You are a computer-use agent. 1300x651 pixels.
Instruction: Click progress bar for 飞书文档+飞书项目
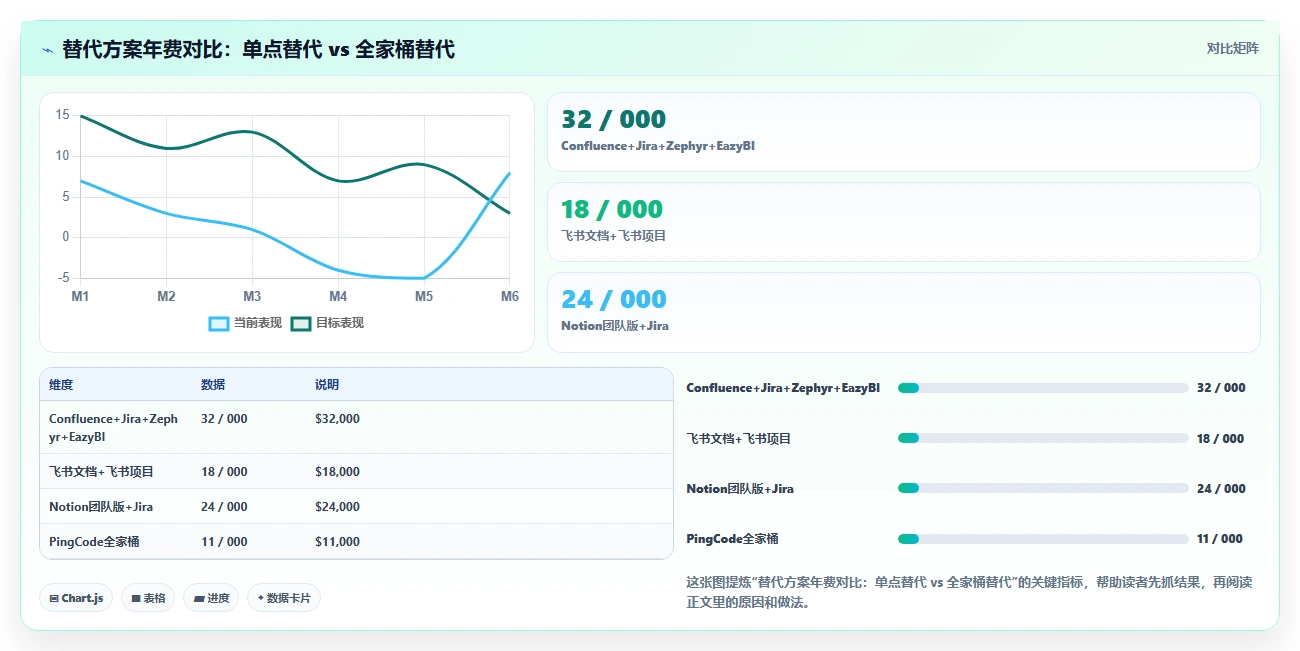click(x=1043, y=438)
